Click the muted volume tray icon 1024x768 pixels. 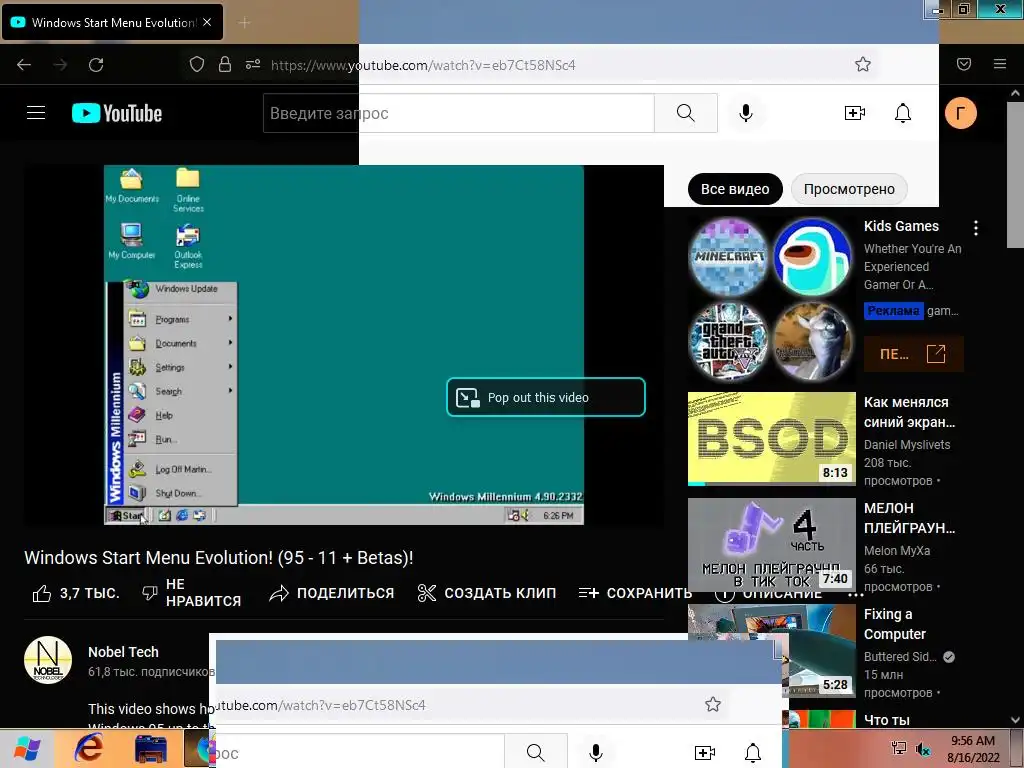[x=923, y=749]
